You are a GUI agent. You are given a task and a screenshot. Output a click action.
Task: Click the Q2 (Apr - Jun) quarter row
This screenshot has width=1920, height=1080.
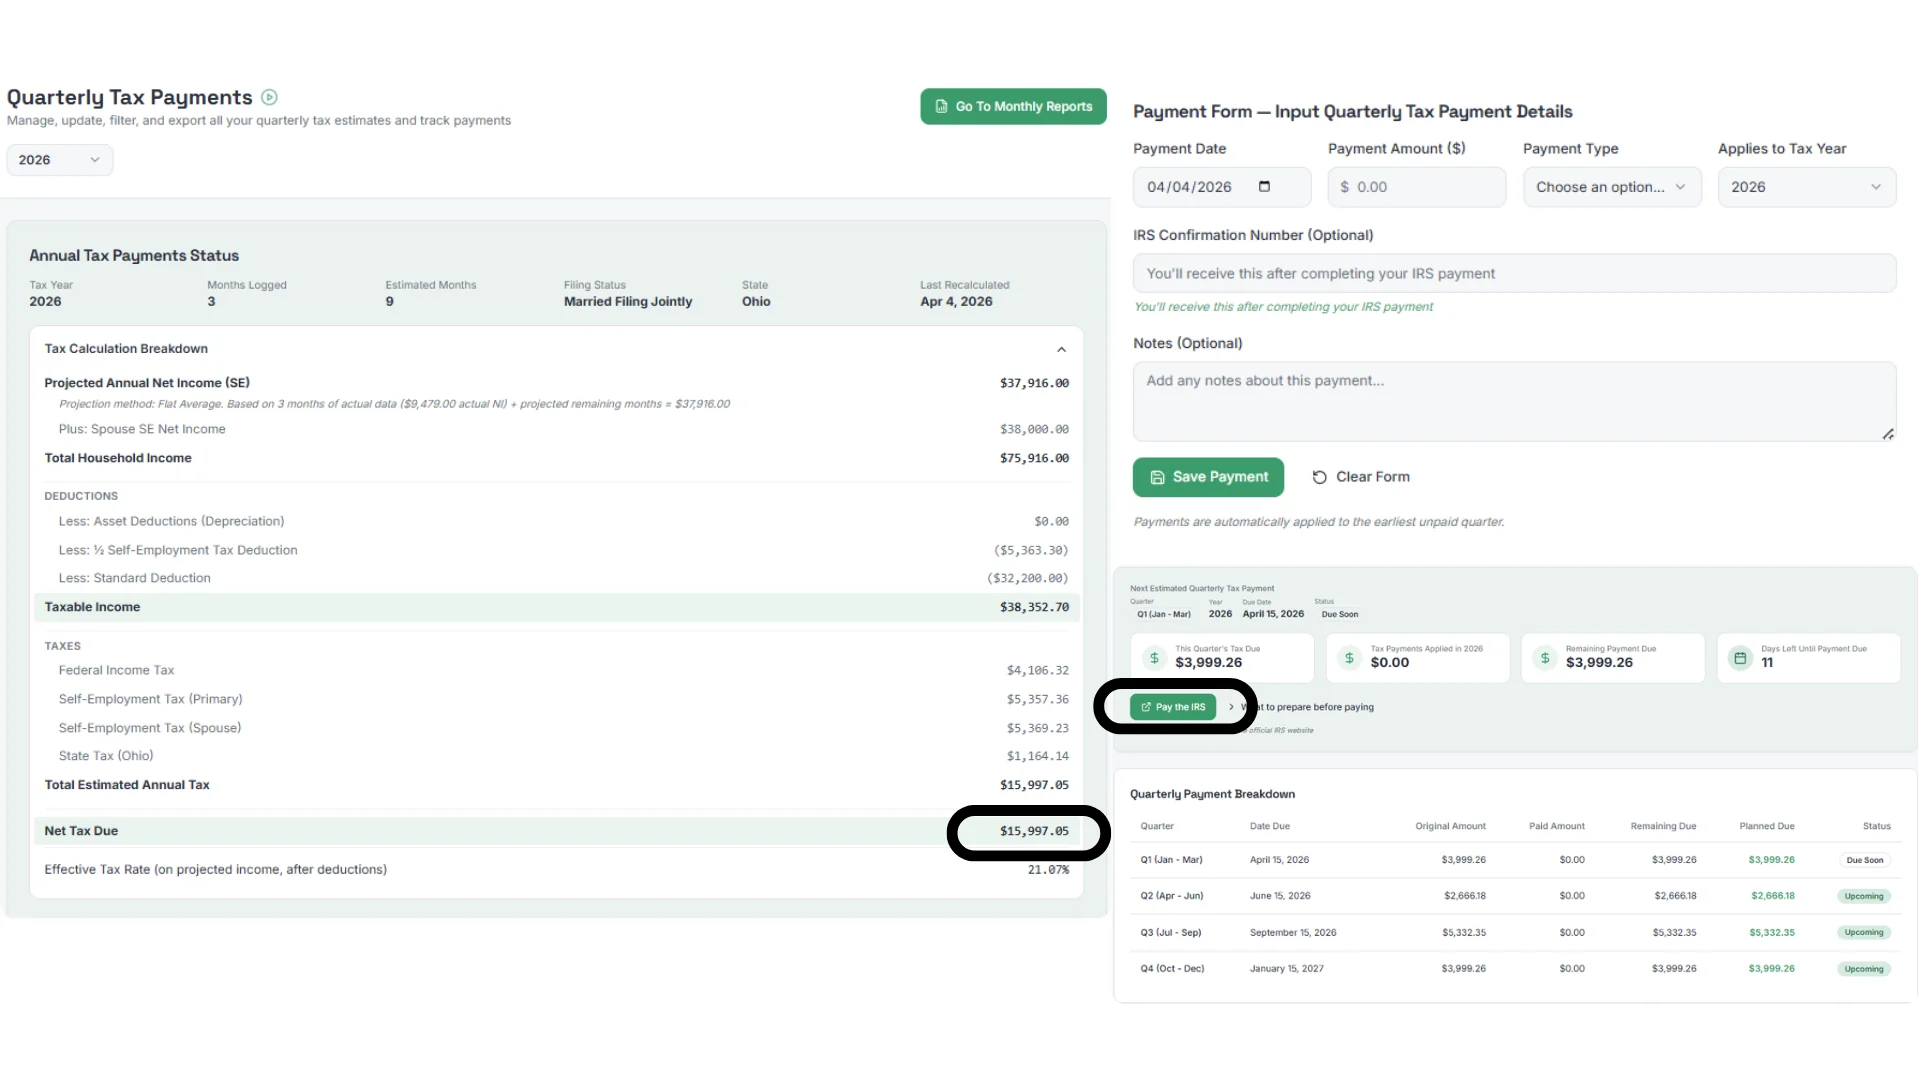(1514, 896)
